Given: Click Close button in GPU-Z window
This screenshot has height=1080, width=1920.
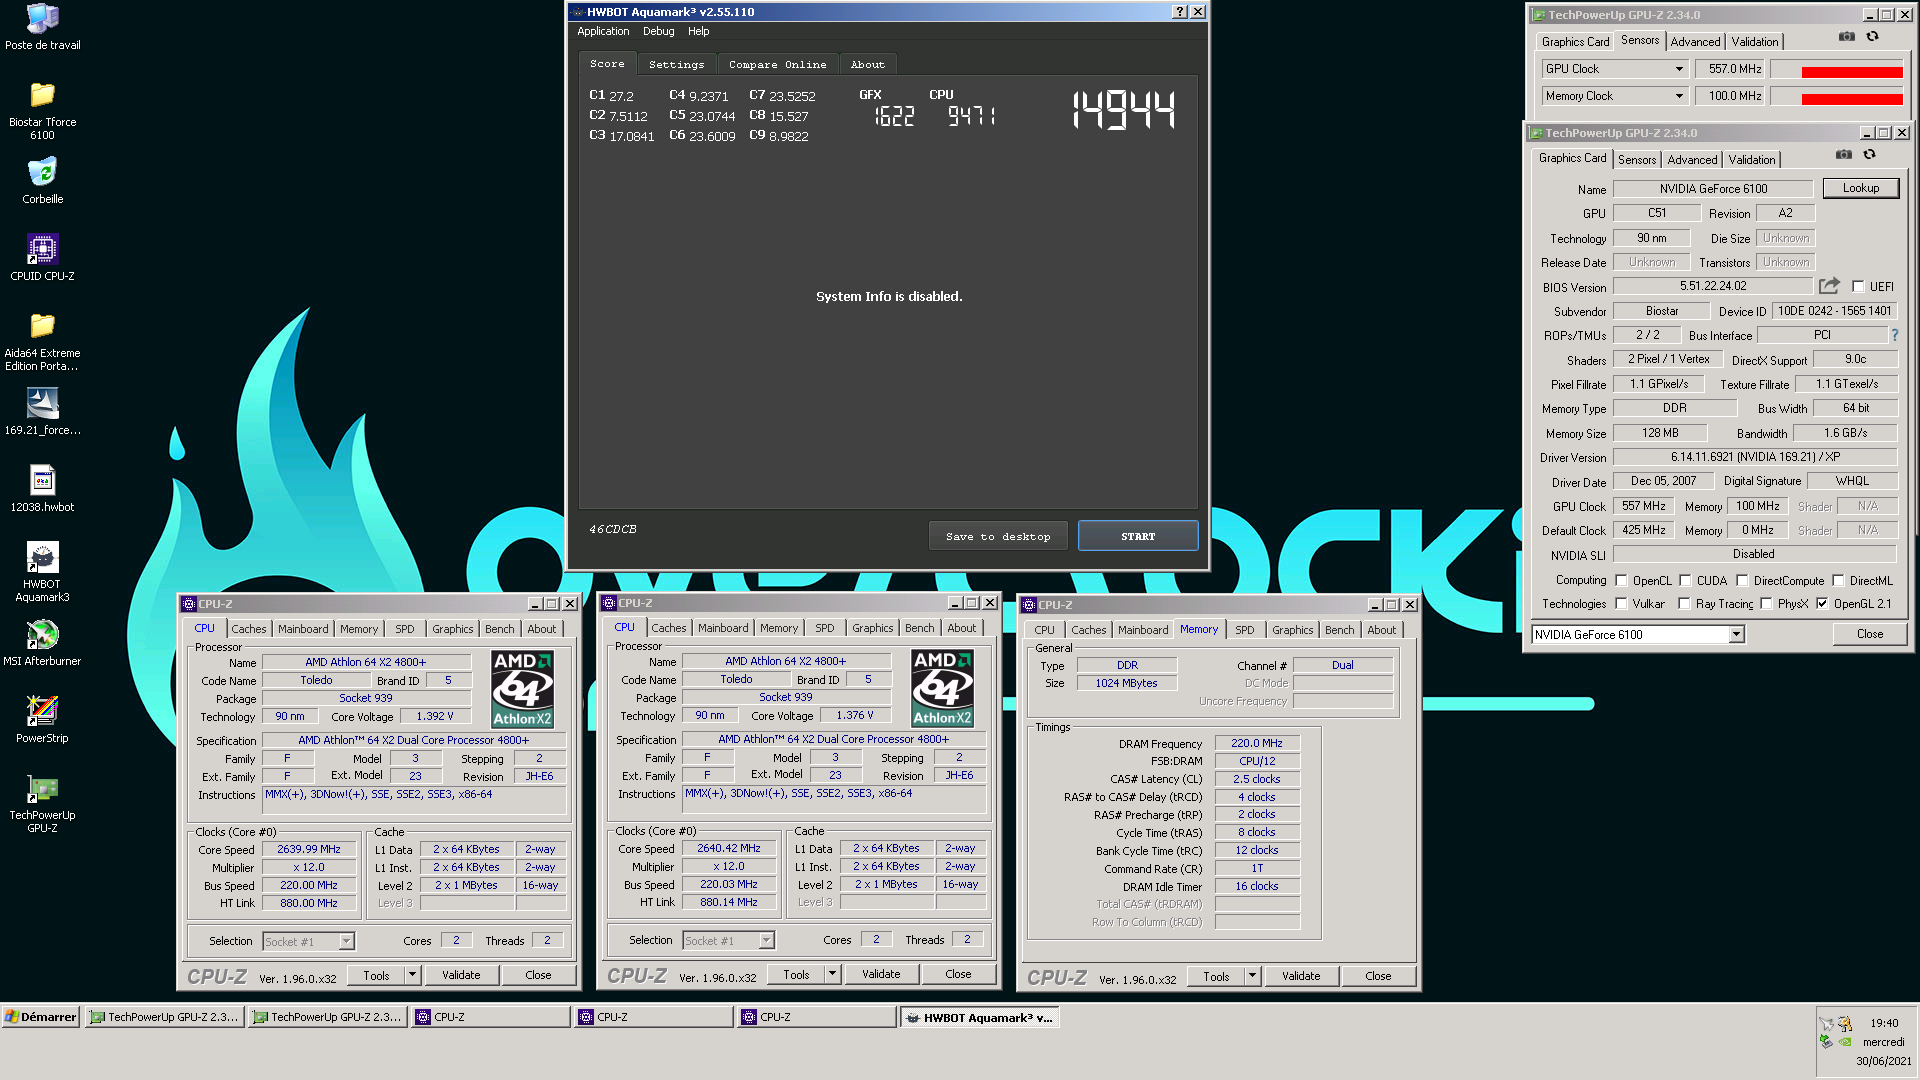Looking at the screenshot, I should coord(1870,634).
